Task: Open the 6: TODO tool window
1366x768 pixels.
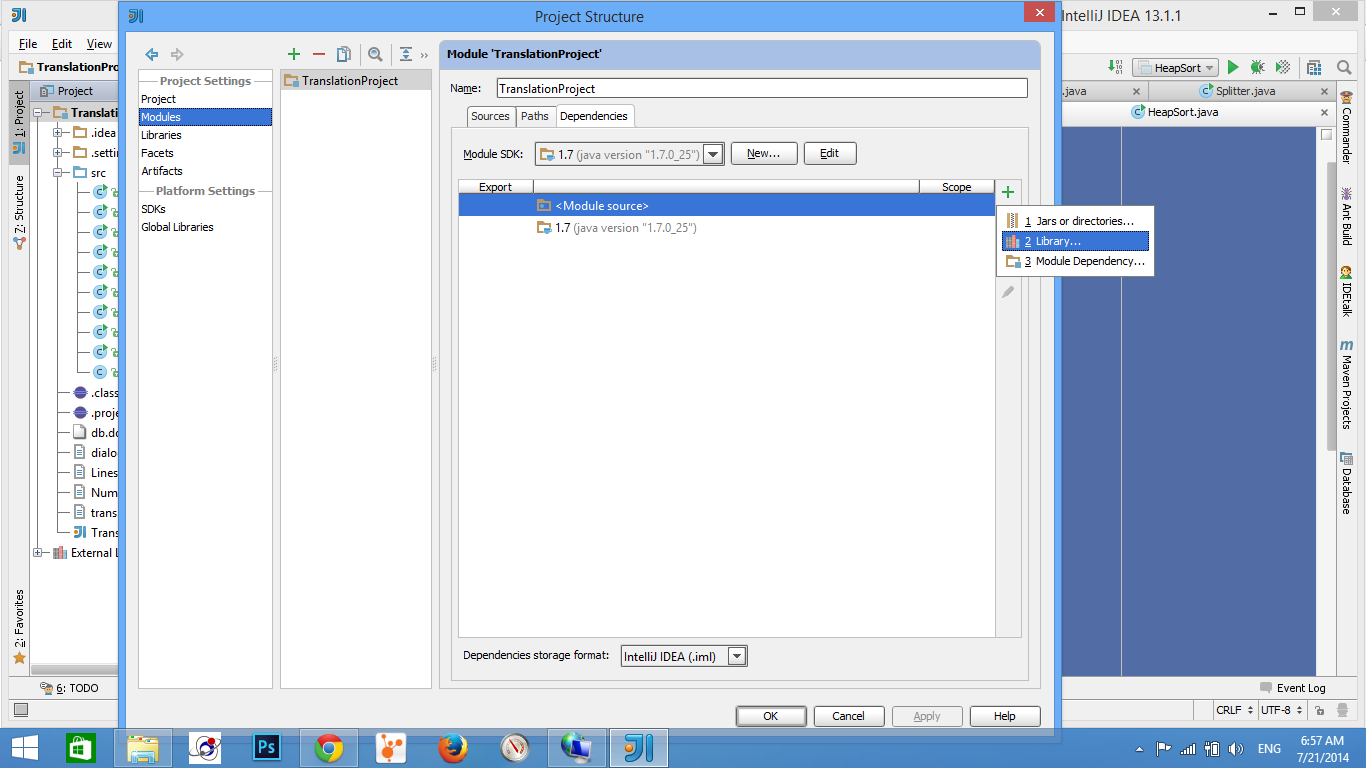Action: (69, 688)
